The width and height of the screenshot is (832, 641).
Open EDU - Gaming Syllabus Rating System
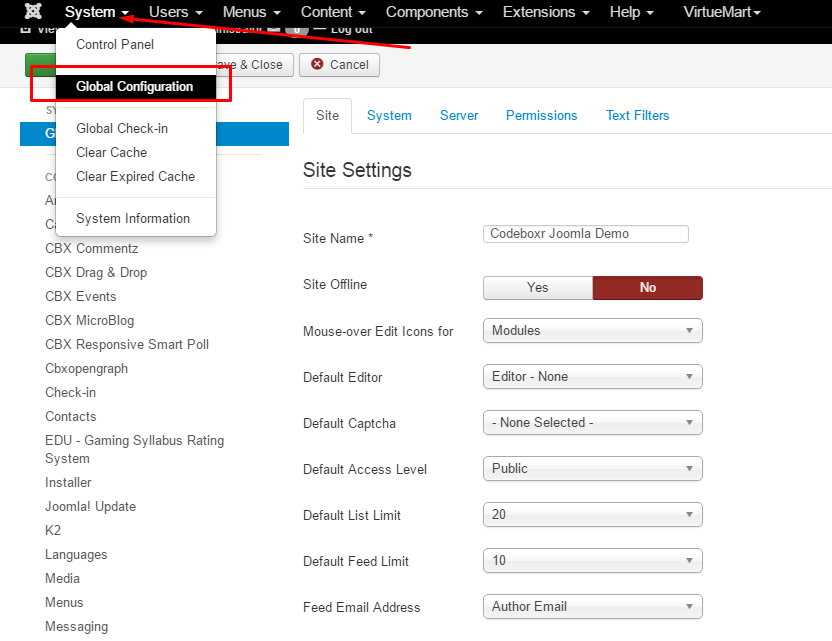point(135,449)
